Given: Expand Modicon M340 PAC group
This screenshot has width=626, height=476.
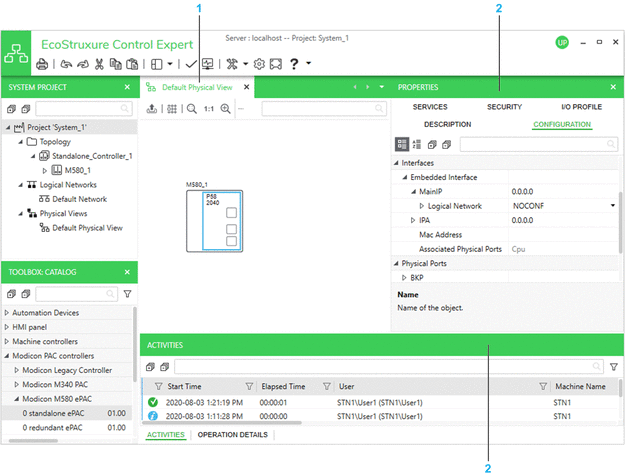Looking at the screenshot, I should (x=16, y=385).
